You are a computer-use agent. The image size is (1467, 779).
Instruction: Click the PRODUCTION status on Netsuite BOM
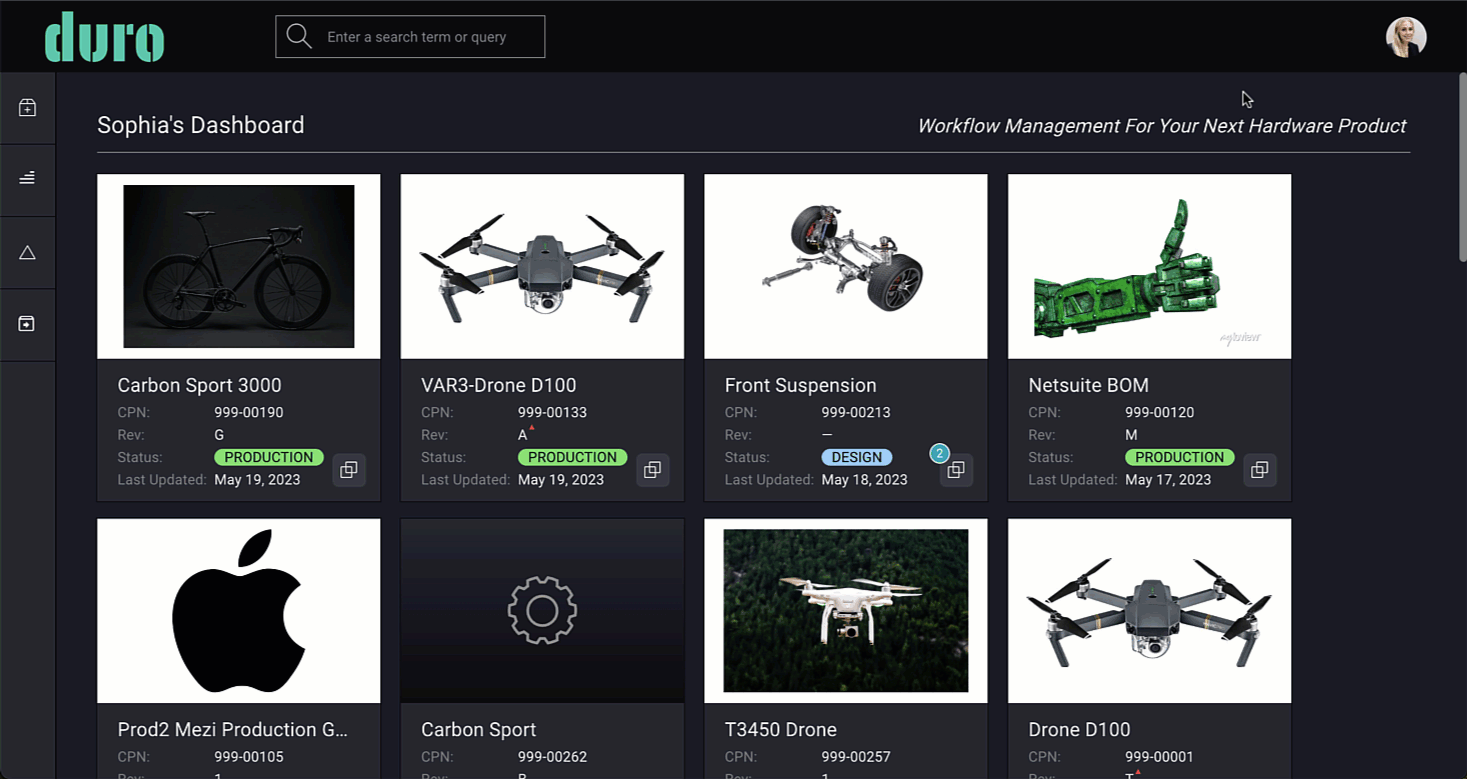click(1180, 457)
